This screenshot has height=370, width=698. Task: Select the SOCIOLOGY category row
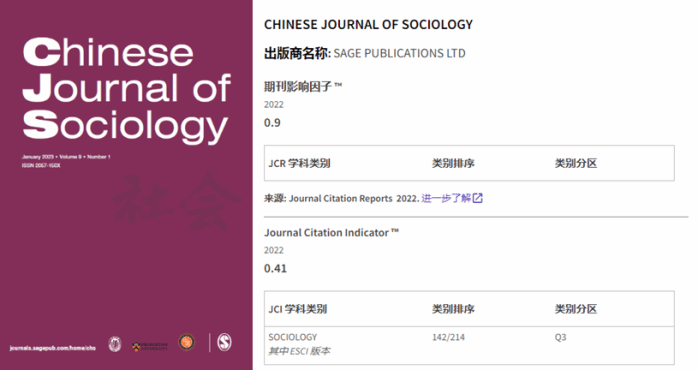click(x=469, y=345)
